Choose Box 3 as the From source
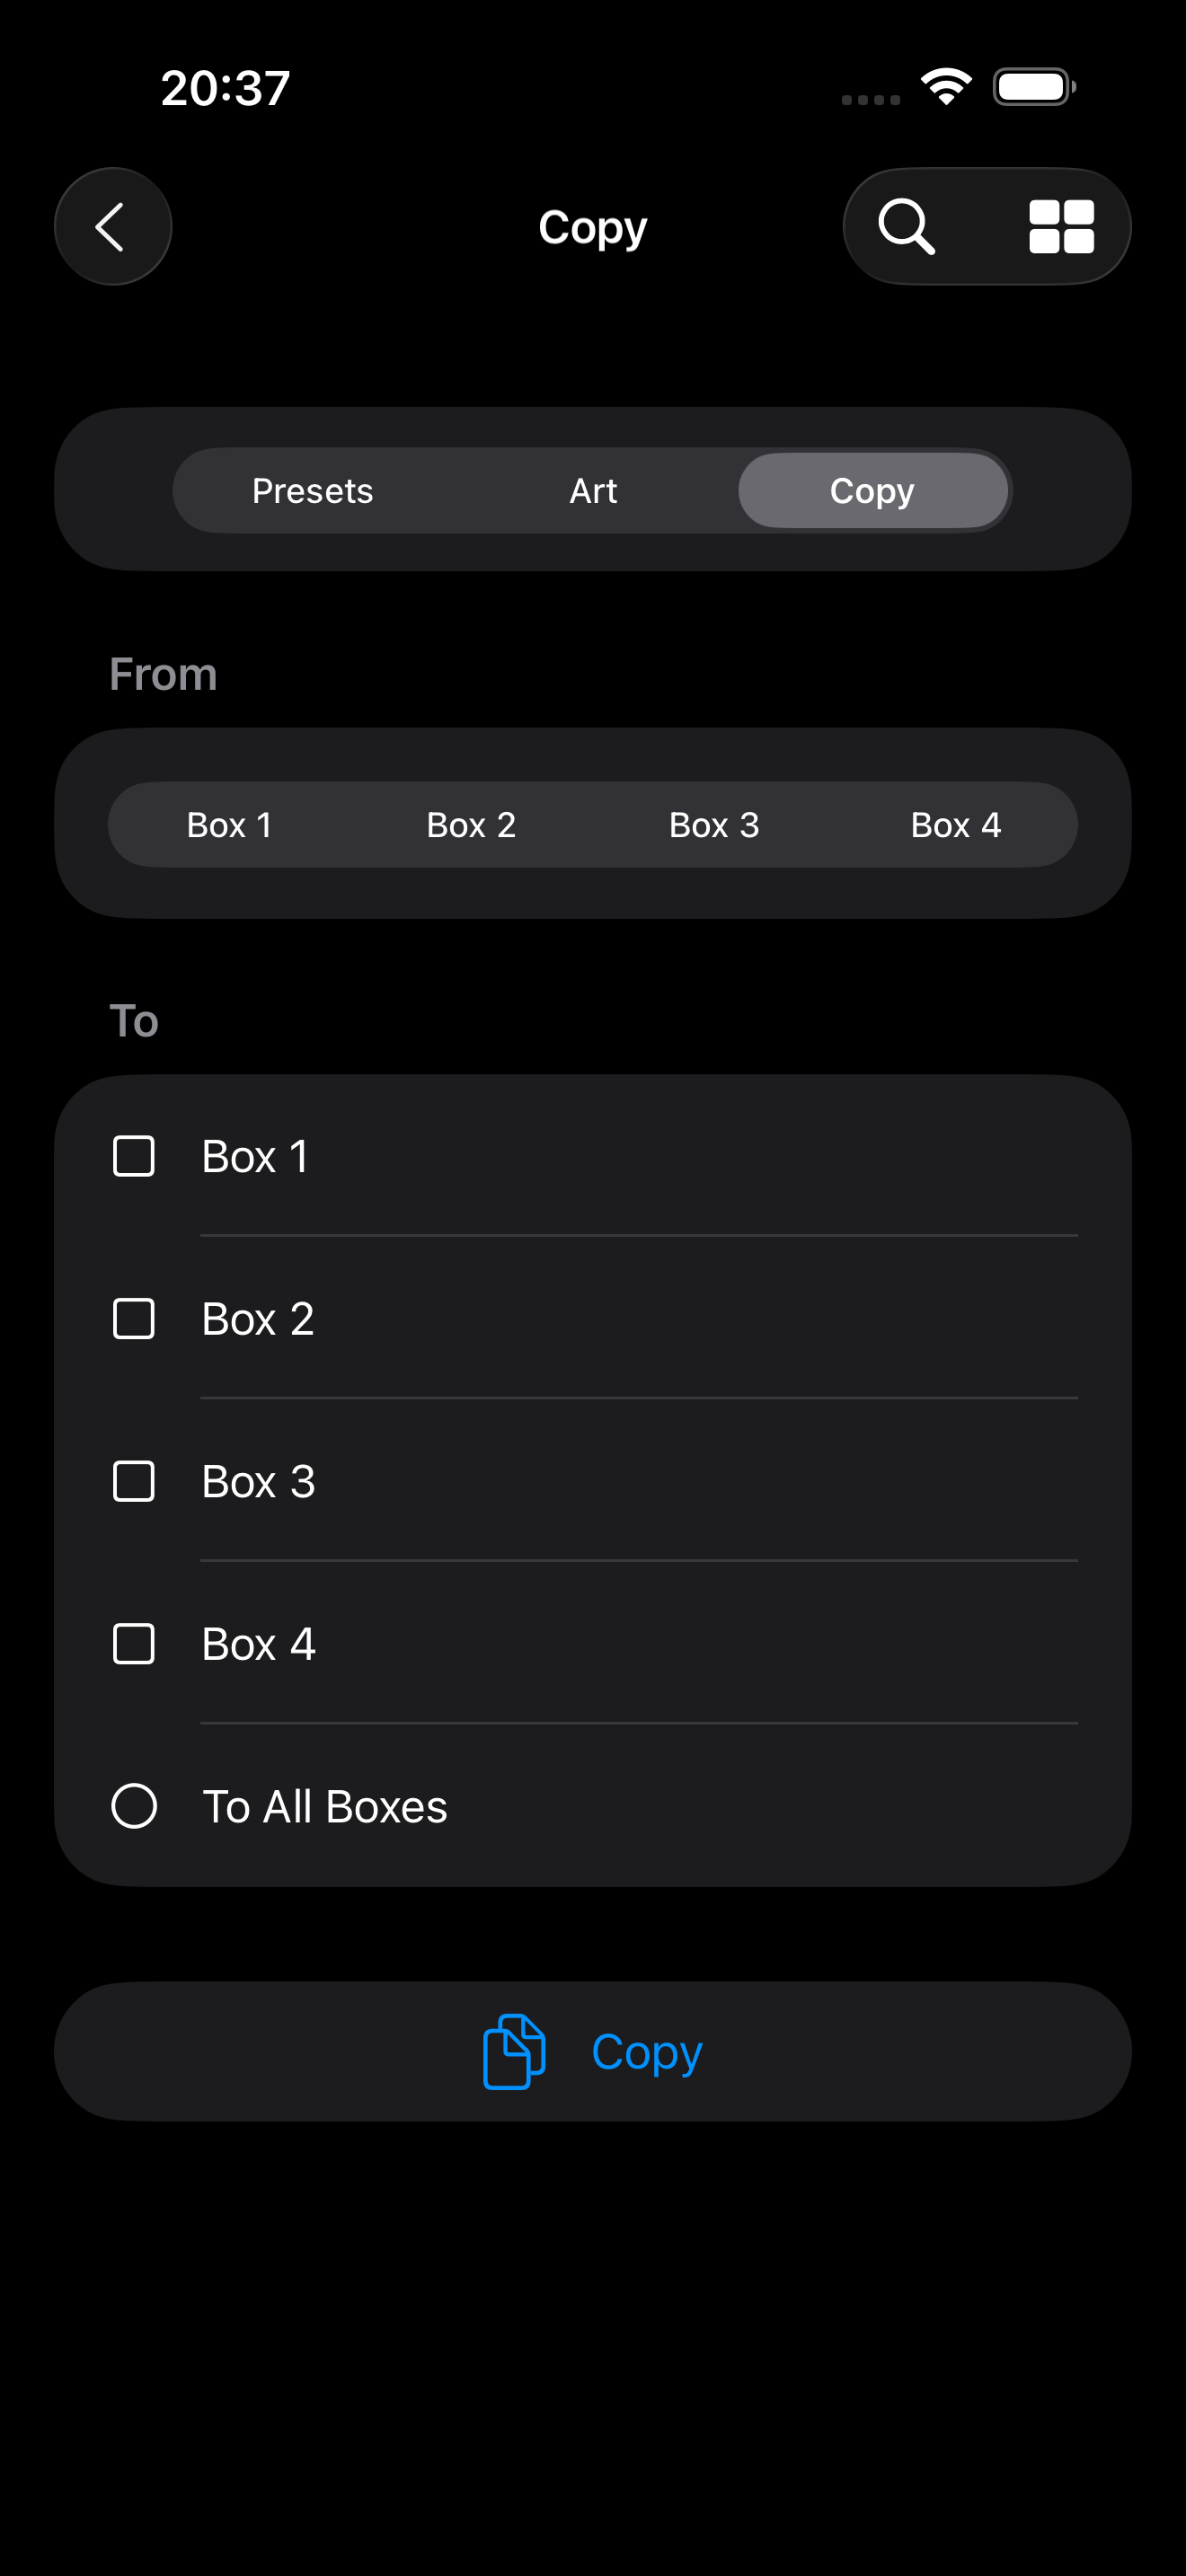This screenshot has width=1186, height=2576. pos(714,825)
